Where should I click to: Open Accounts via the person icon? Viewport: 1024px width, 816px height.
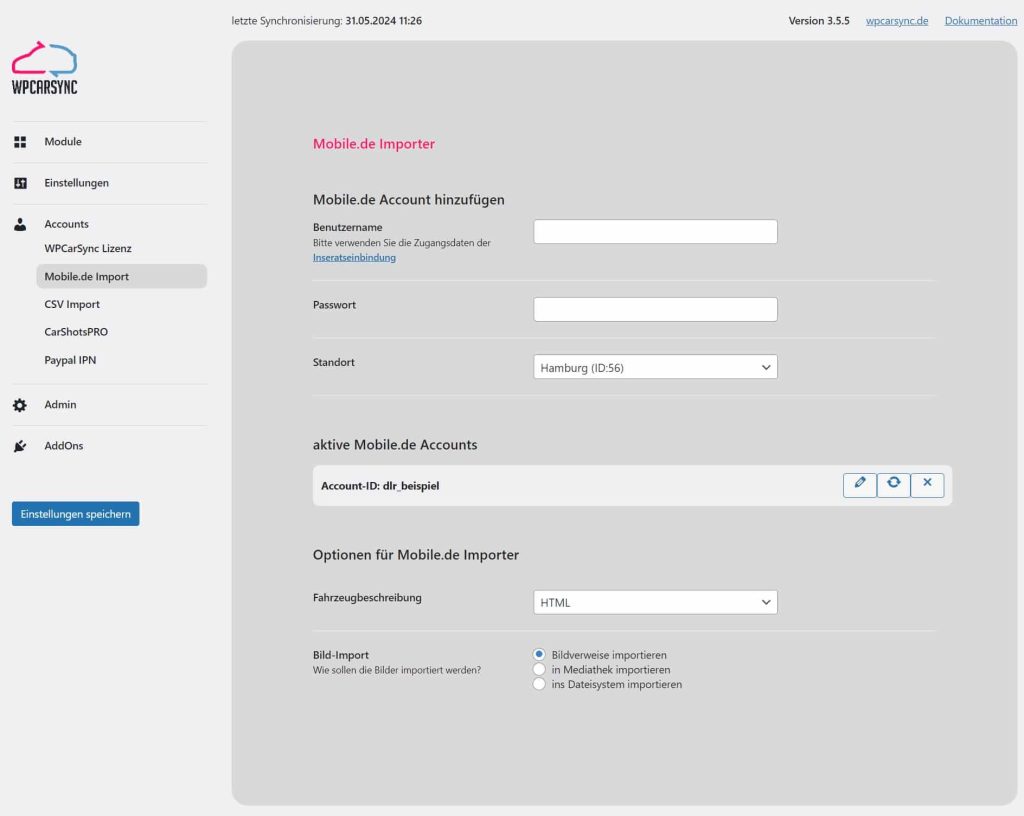(x=20, y=223)
